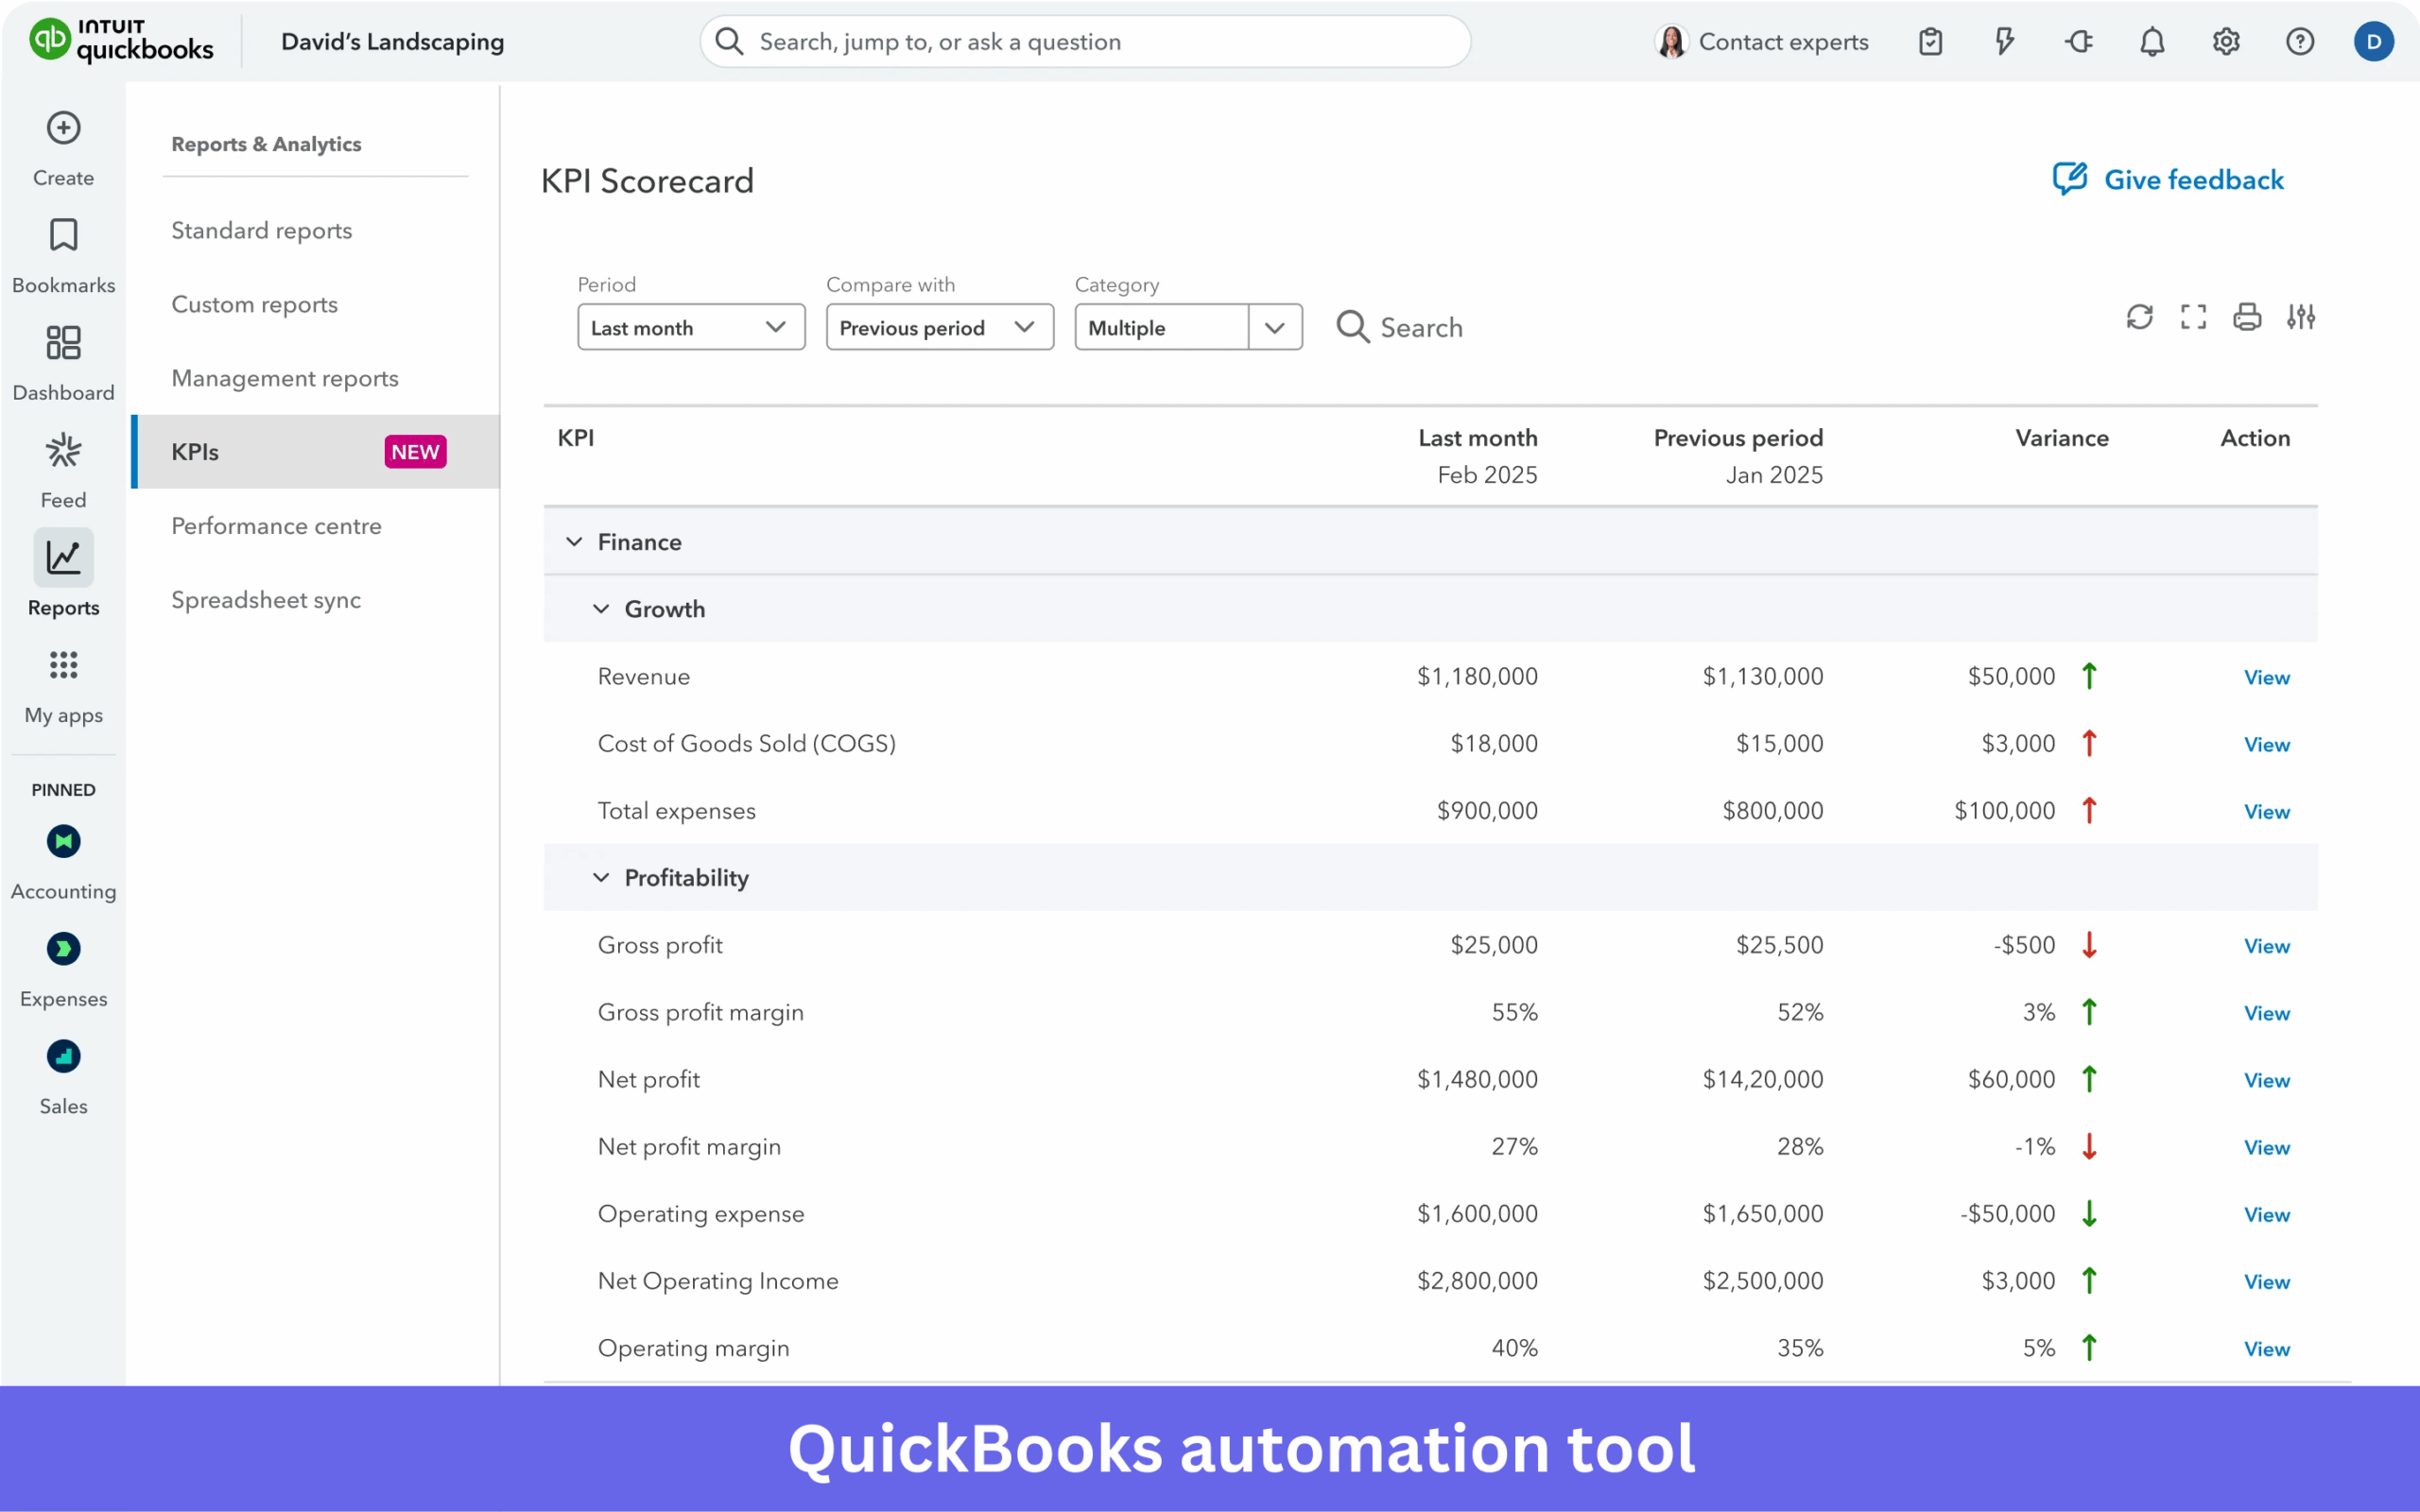Contact experts button in header
This screenshot has height=1512, width=2420.
tap(1761, 42)
